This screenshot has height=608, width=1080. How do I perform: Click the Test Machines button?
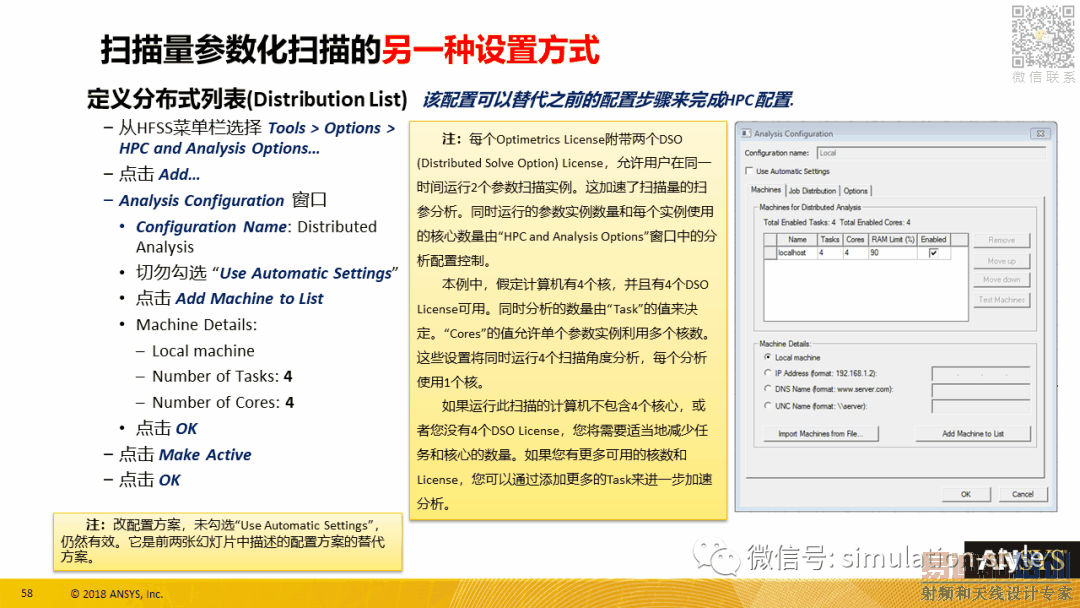tap(1001, 300)
